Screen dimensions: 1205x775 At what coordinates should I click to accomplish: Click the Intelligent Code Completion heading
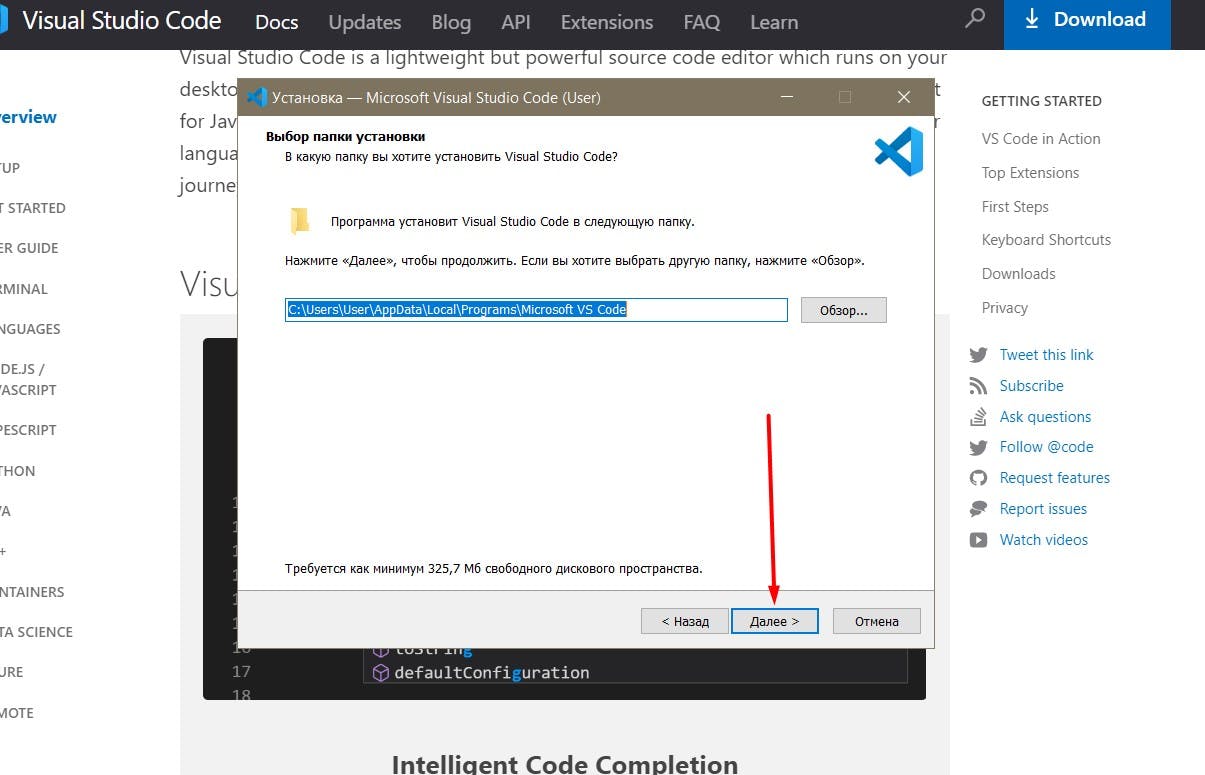(565, 765)
